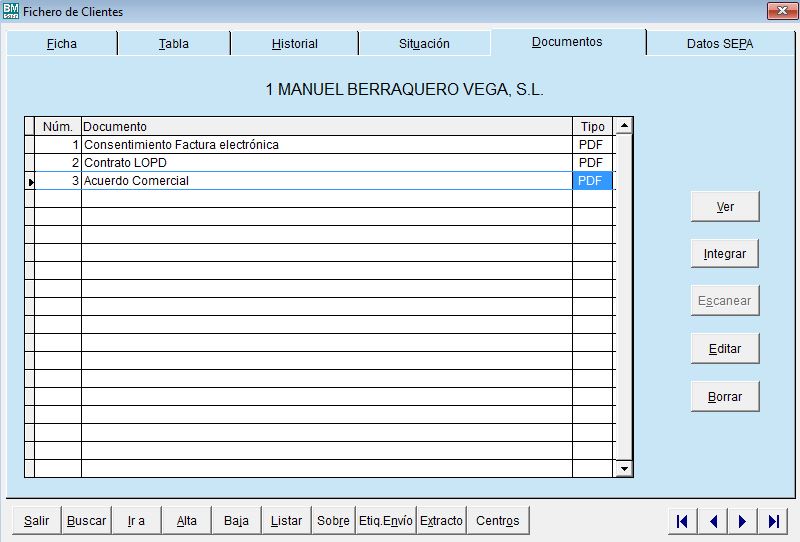This screenshot has width=800, height=542.
Task: Click the Integrar button
Action: (x=725, y=254)
